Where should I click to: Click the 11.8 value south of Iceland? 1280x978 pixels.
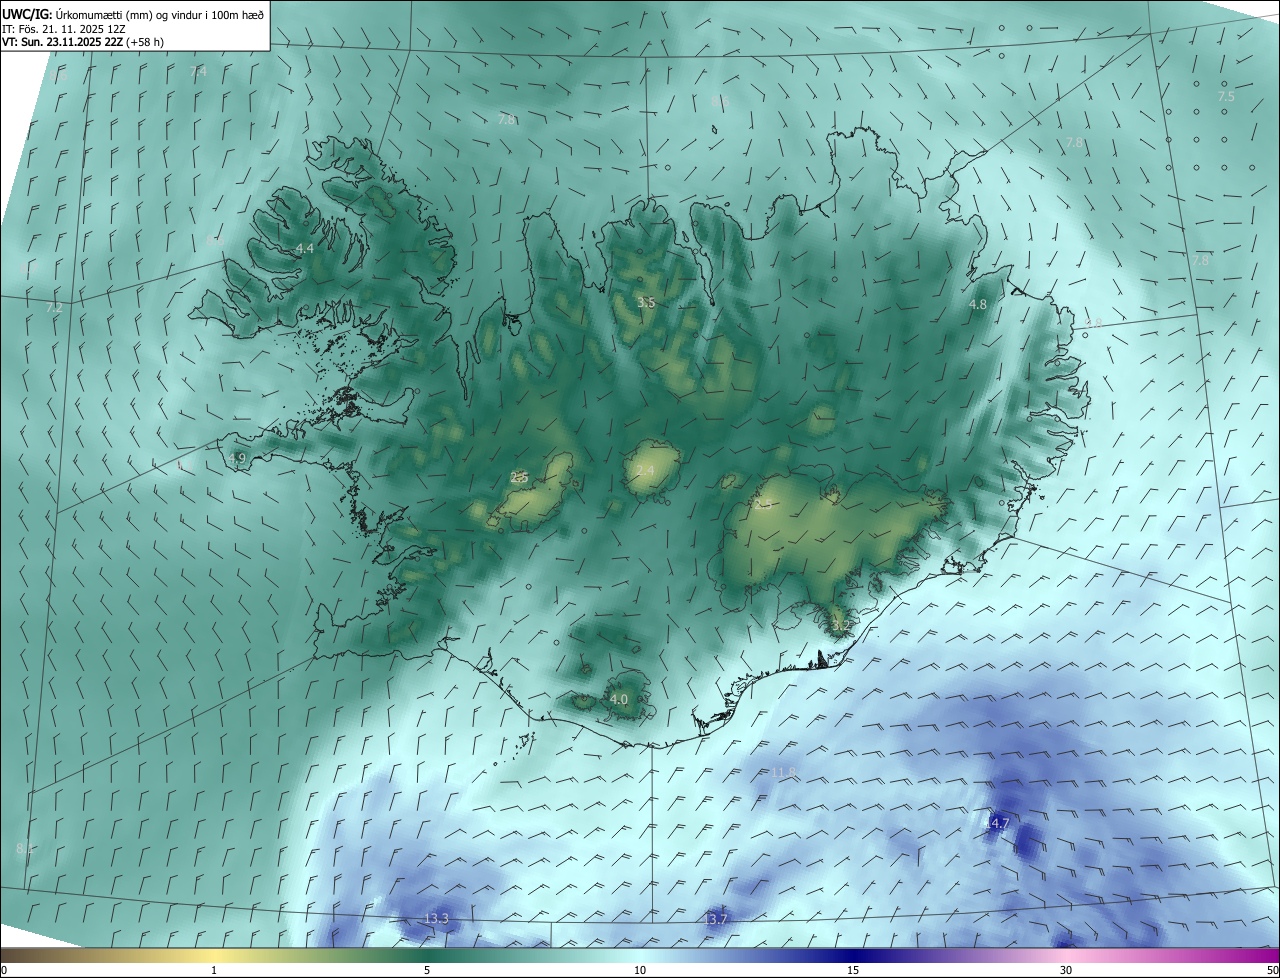[784, 772]
